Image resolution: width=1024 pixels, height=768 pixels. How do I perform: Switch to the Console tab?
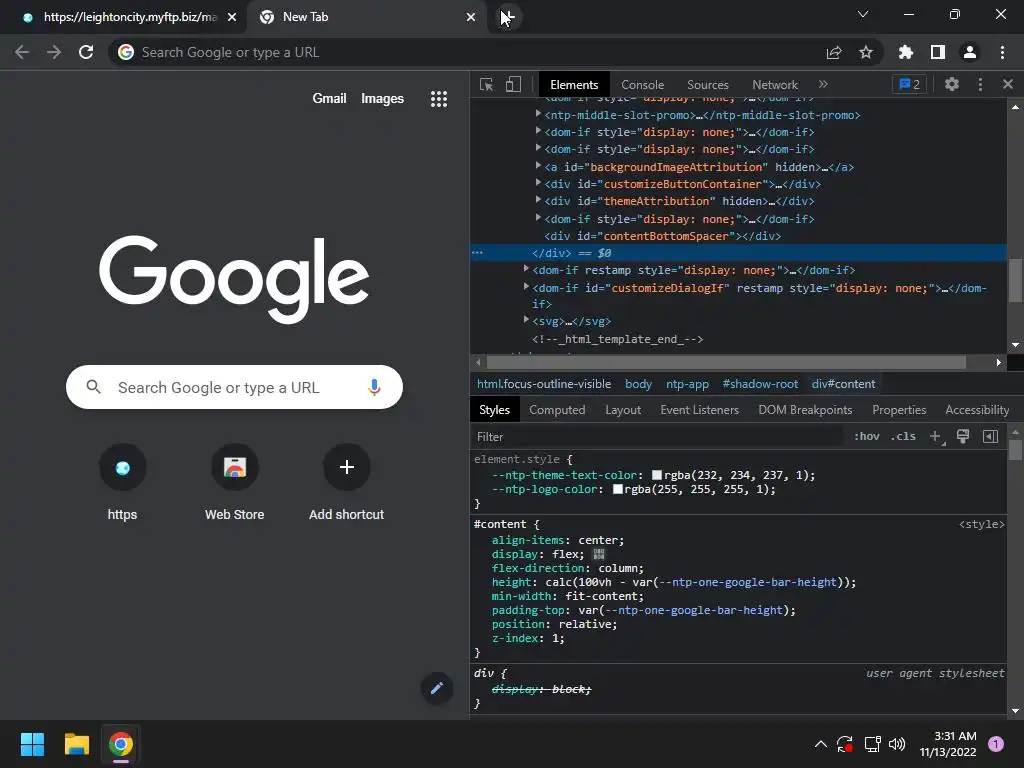[x=642, y=85]
